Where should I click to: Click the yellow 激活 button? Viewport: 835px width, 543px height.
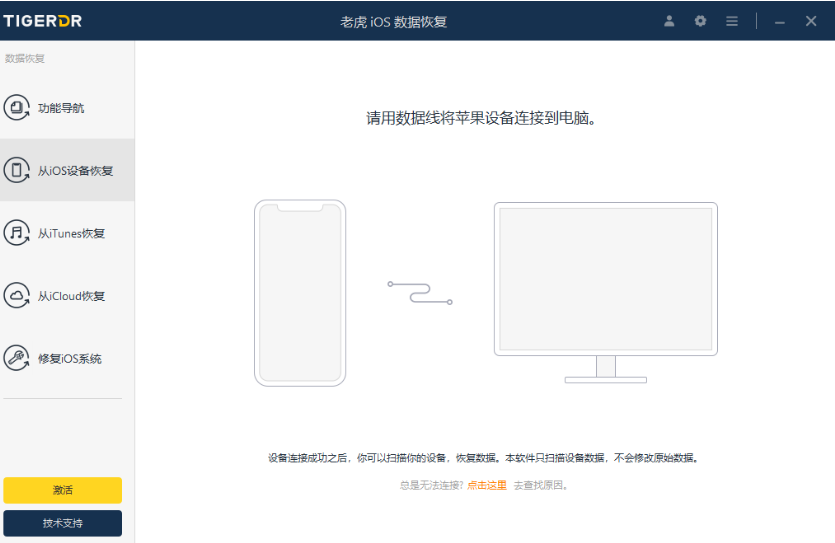62,490
